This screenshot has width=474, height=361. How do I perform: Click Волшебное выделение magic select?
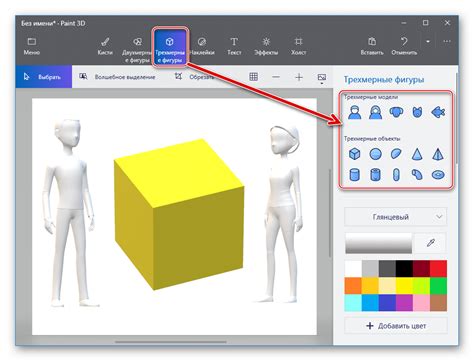pos(117,77)
